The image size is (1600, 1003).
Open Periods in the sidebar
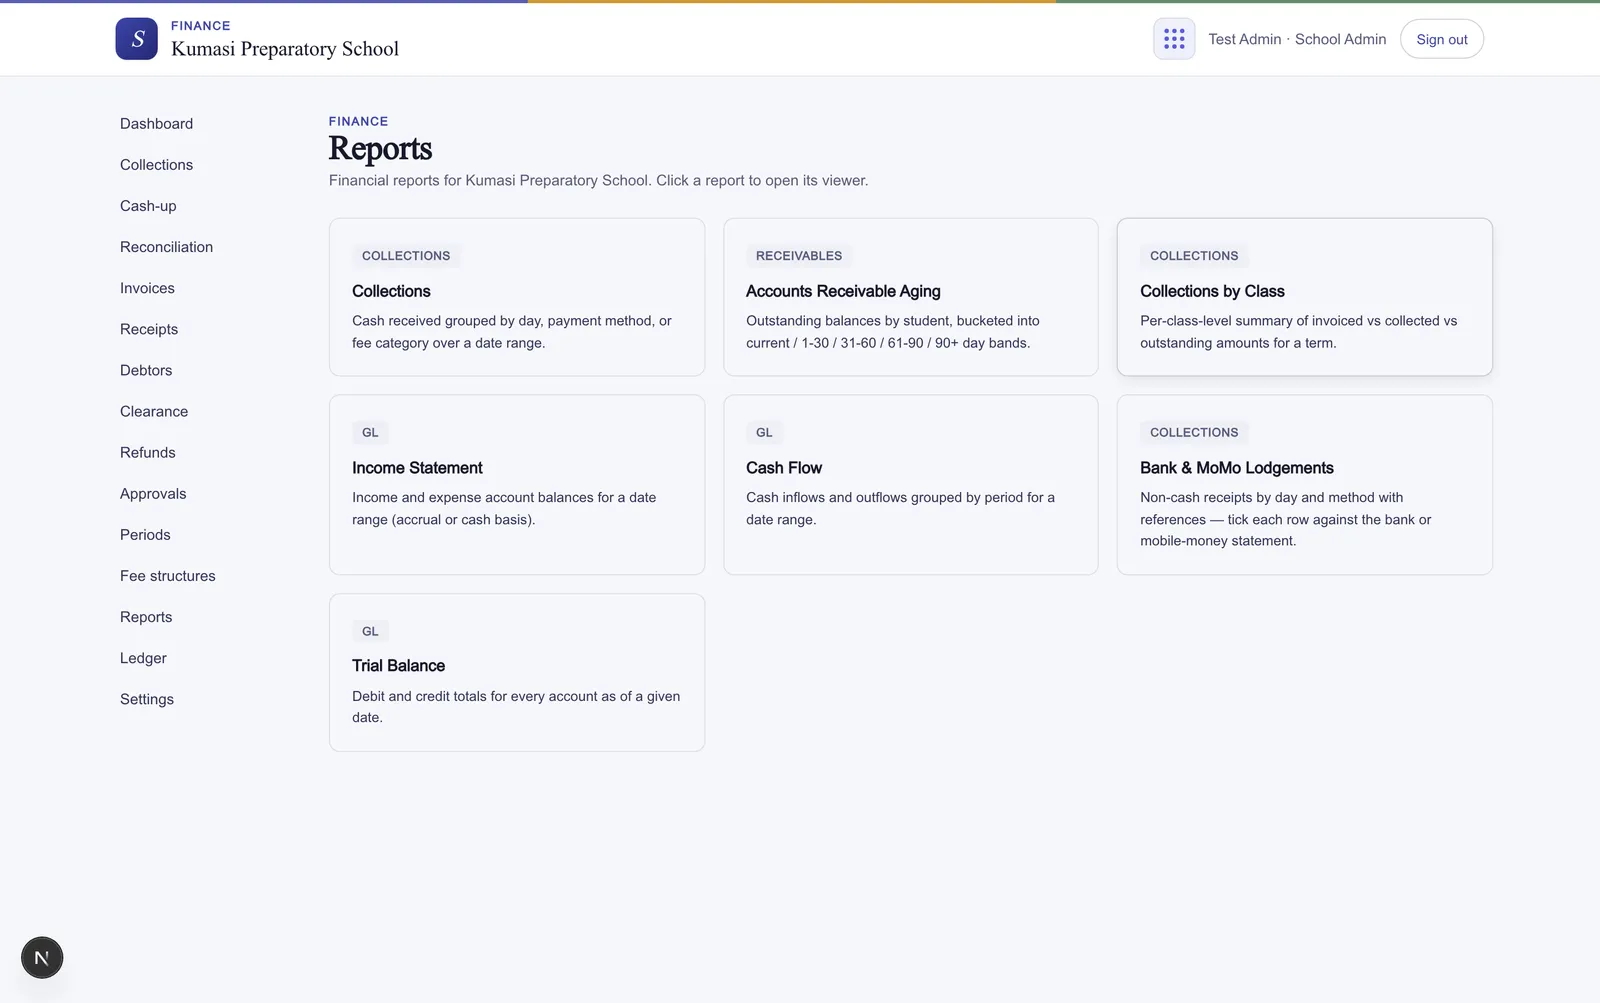(145, 535)
